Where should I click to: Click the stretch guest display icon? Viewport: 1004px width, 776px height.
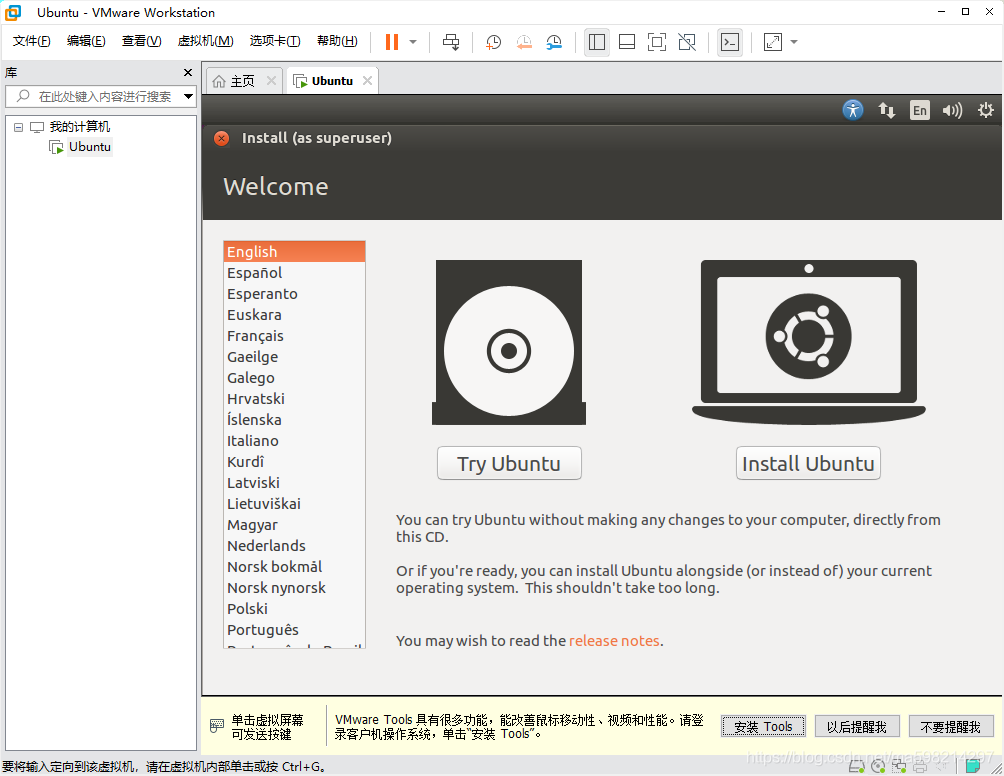tap(773, 42)
